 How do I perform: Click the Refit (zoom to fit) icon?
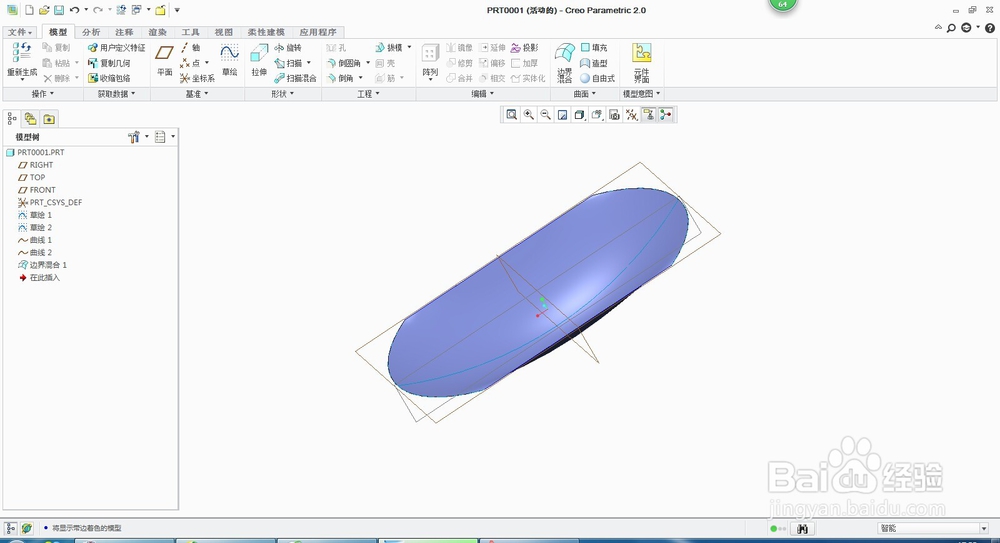tap(511, 115)
